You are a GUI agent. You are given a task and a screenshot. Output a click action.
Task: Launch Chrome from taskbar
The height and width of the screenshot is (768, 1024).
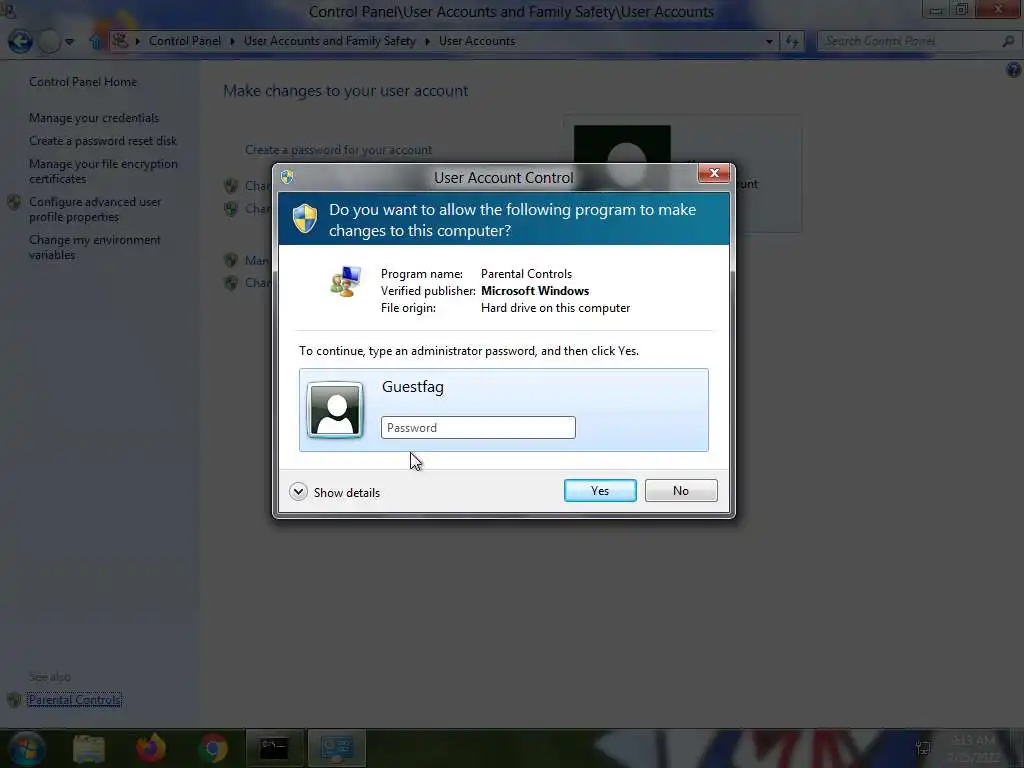(213, 748)
